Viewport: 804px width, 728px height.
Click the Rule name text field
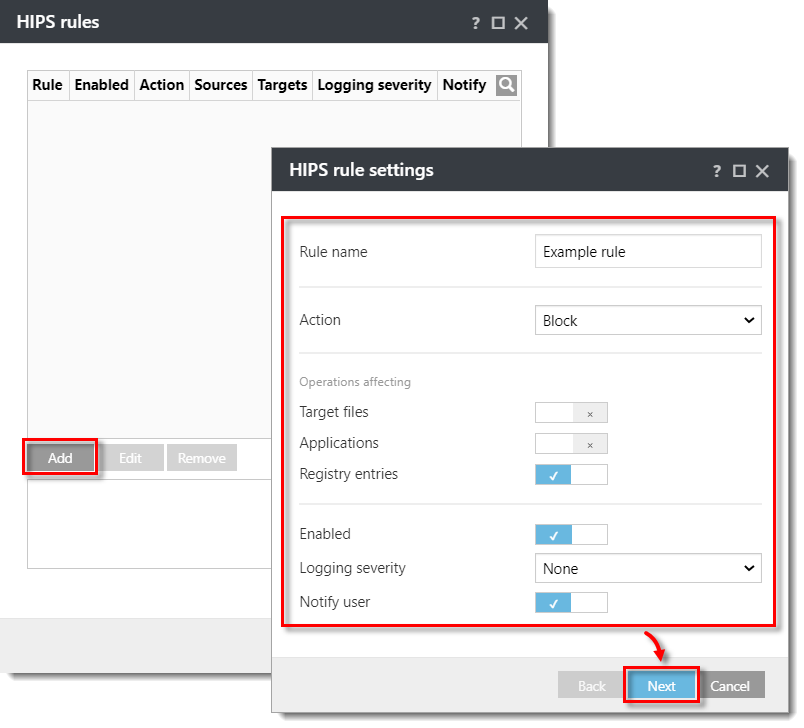[x=648, y=252]
